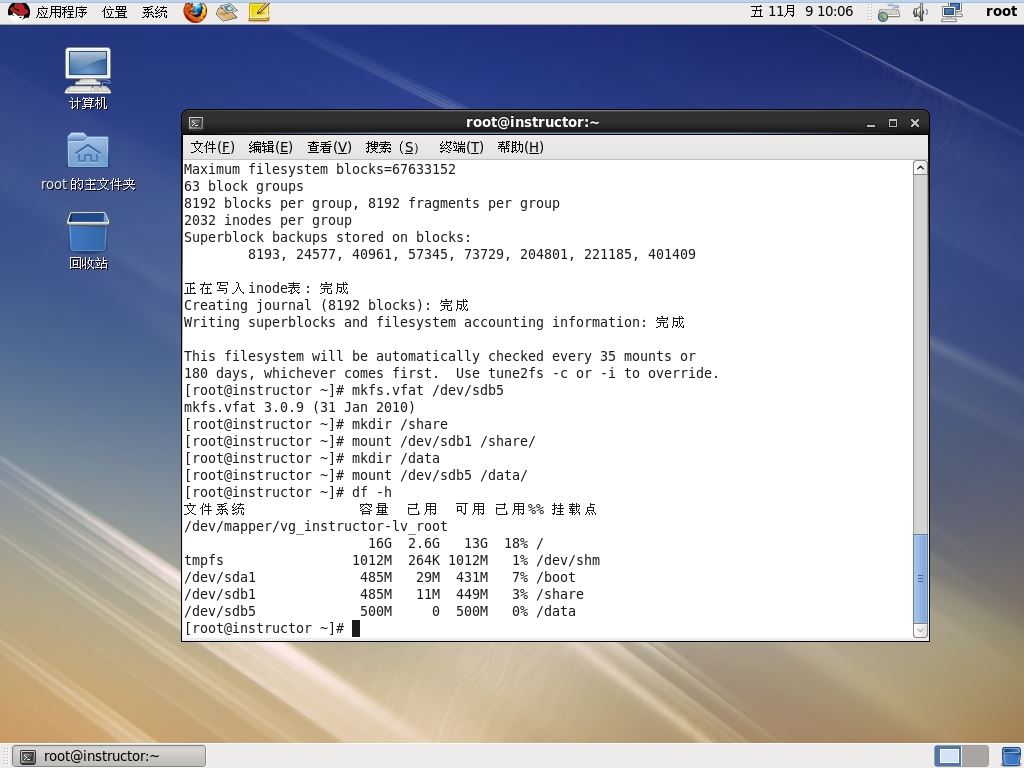Click the trash applet in bottom panel
Screen dimensions: 1024x768
click(1012, 756)
